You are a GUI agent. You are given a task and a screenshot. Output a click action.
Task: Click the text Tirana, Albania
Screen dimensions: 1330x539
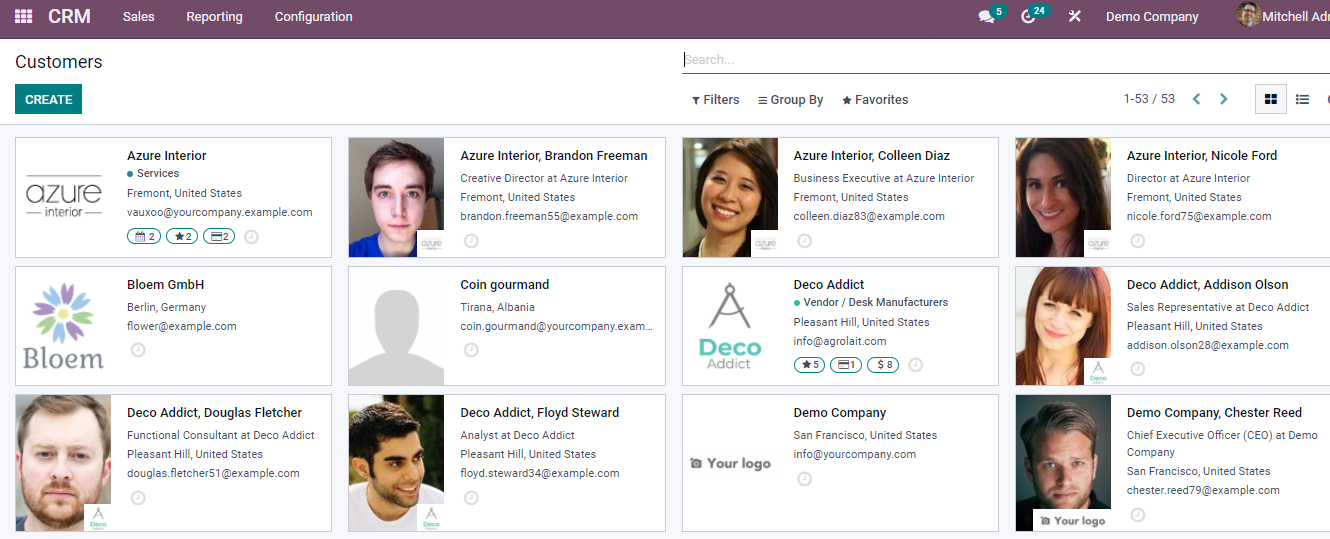click(x=497, y=308)
